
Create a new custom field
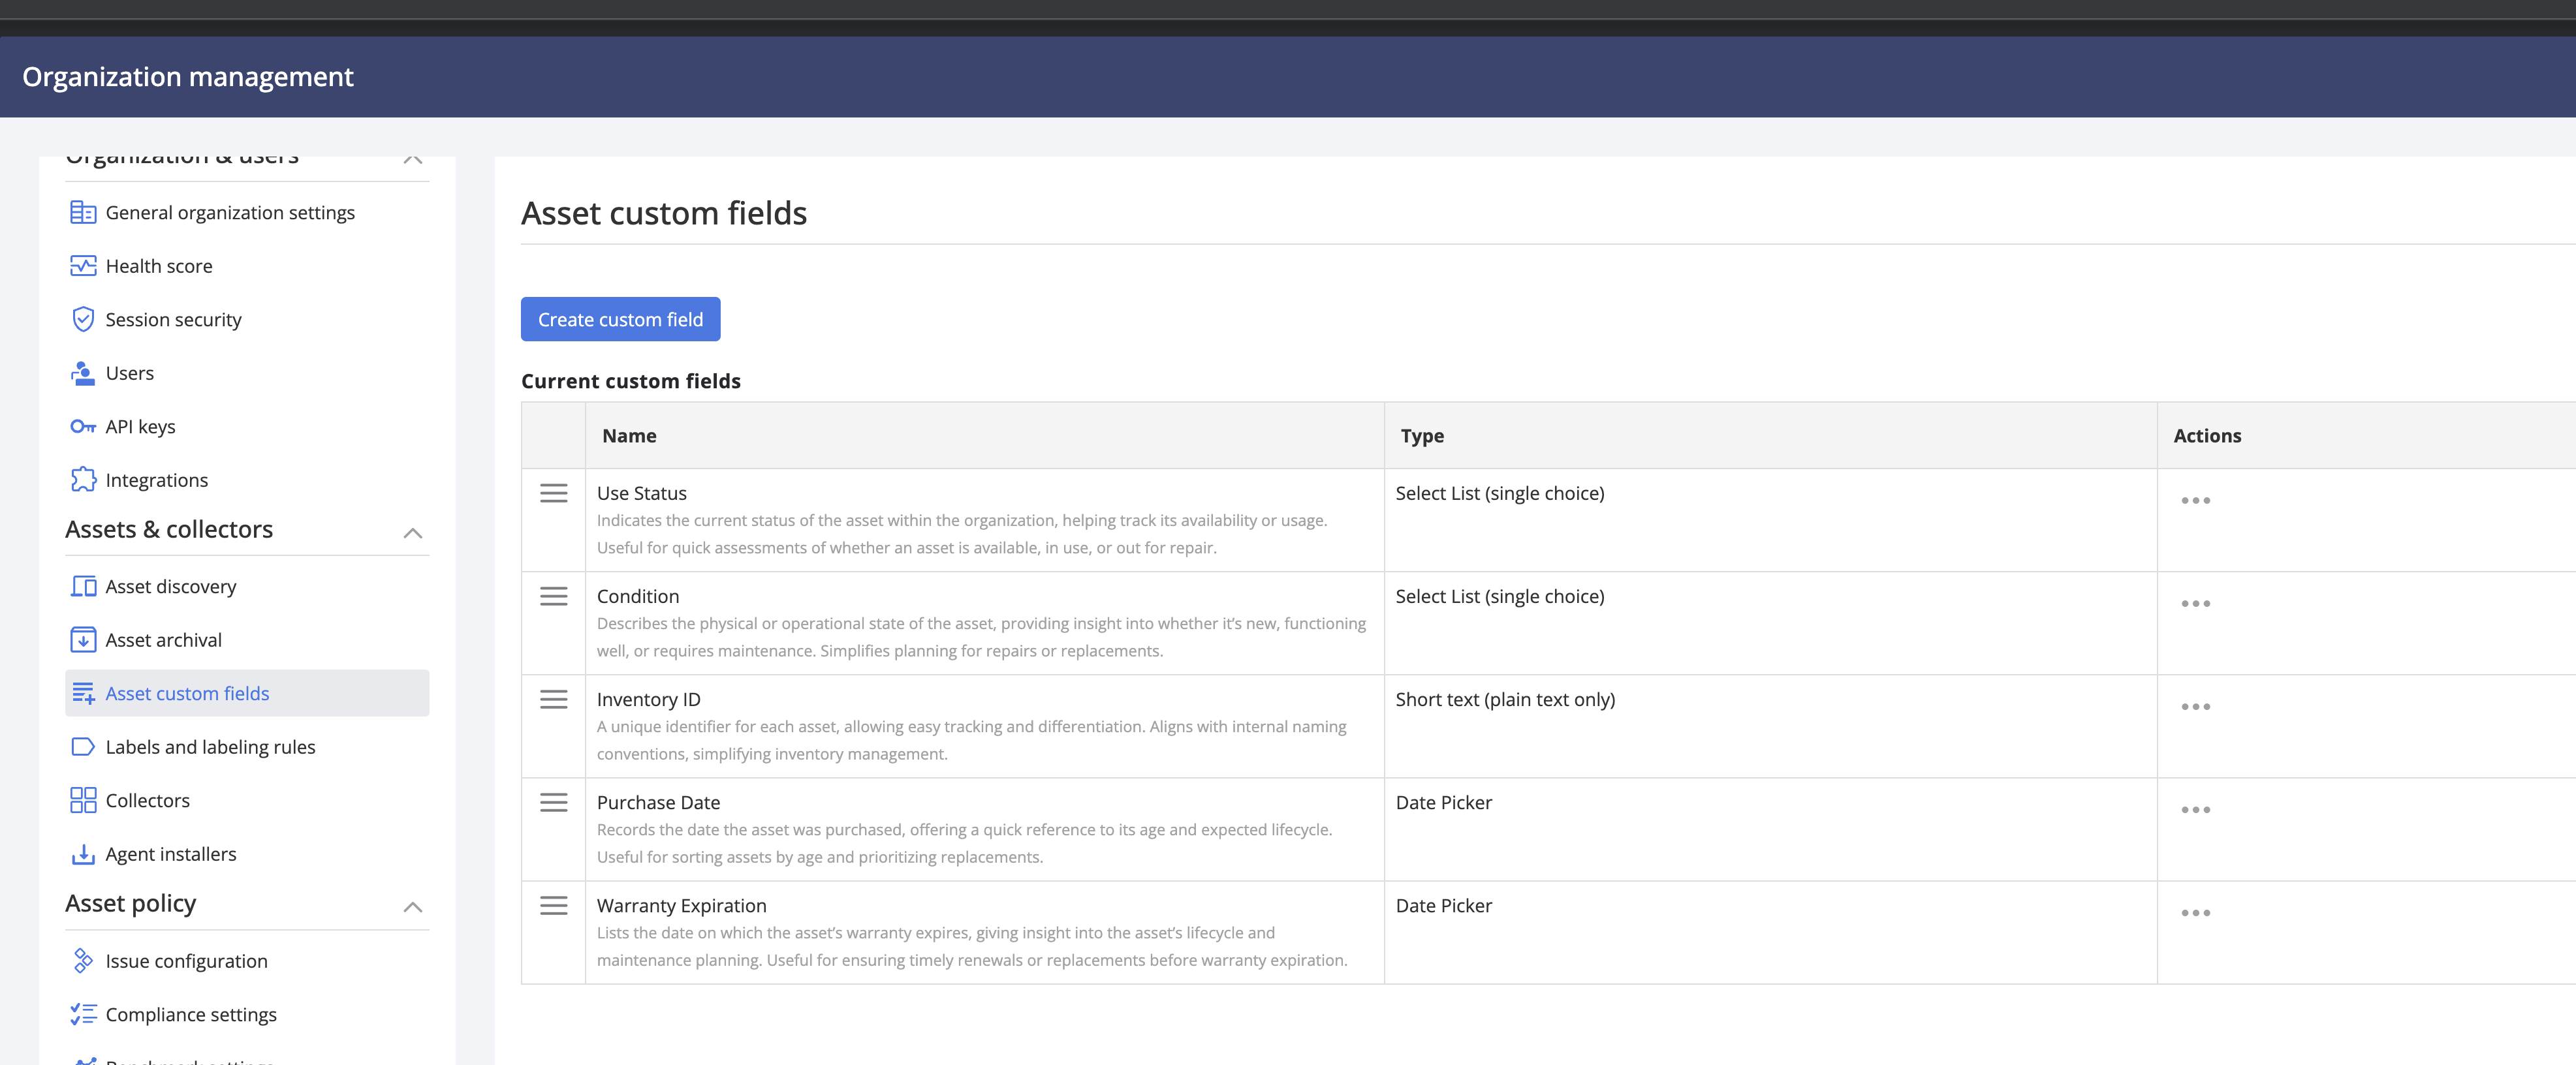tap(620, 320)
